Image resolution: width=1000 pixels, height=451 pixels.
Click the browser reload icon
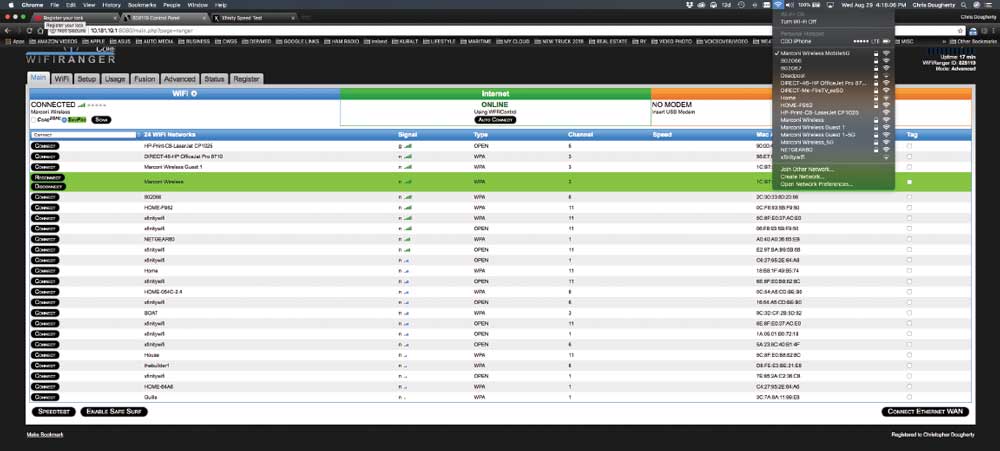(29, 30)
